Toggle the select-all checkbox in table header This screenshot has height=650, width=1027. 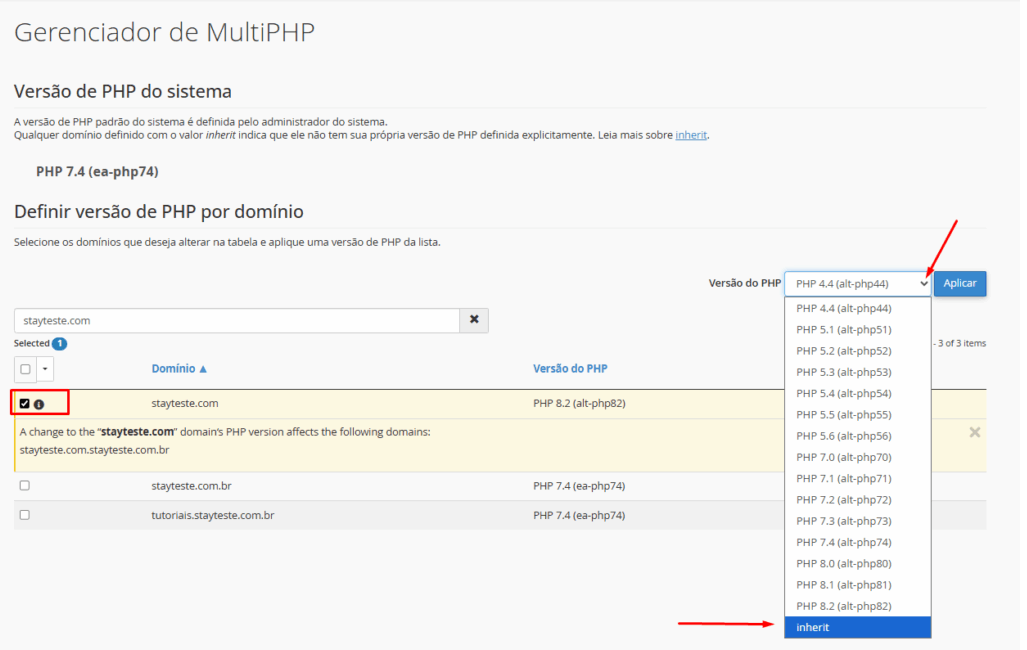[26, 369]
